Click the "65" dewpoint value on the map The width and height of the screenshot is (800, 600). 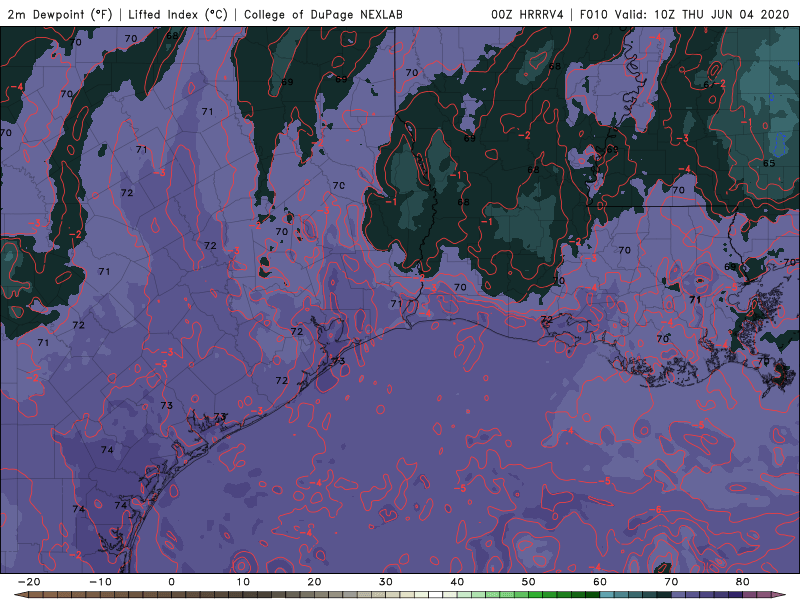tap(769, 163)
